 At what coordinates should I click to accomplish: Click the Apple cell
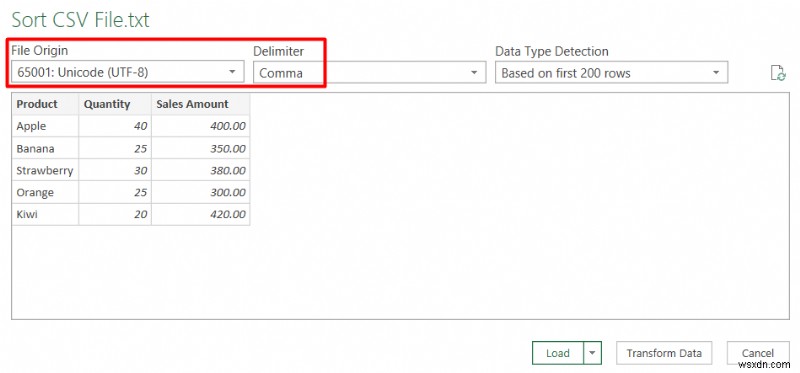pos(45,126)
